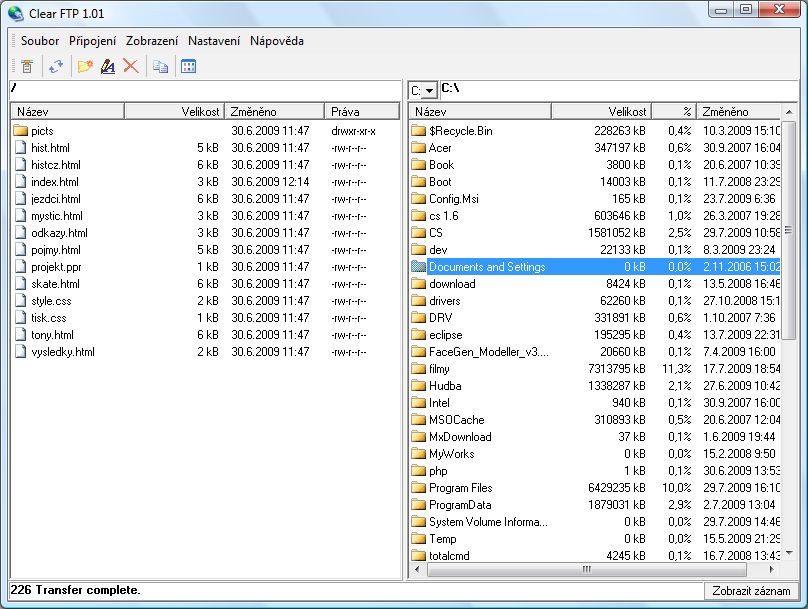The height and width of the screenshot is (609, 808).
Task: Select the projekt.ppr file icon
Action: click(21, 267)
